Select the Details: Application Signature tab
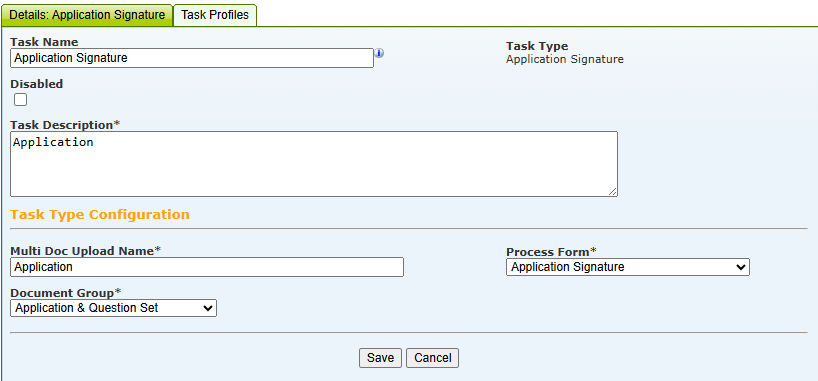818x381 pixels. [87, 15]
